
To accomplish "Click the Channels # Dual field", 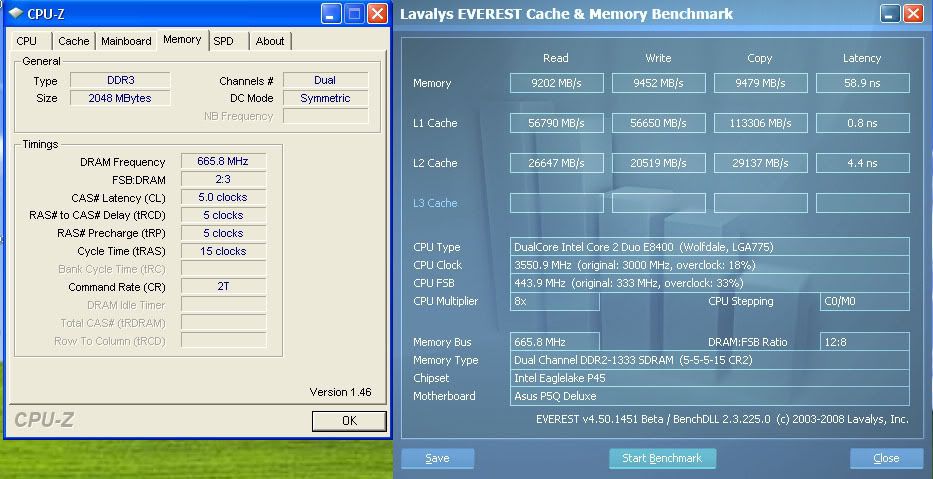I will [325, 80].
